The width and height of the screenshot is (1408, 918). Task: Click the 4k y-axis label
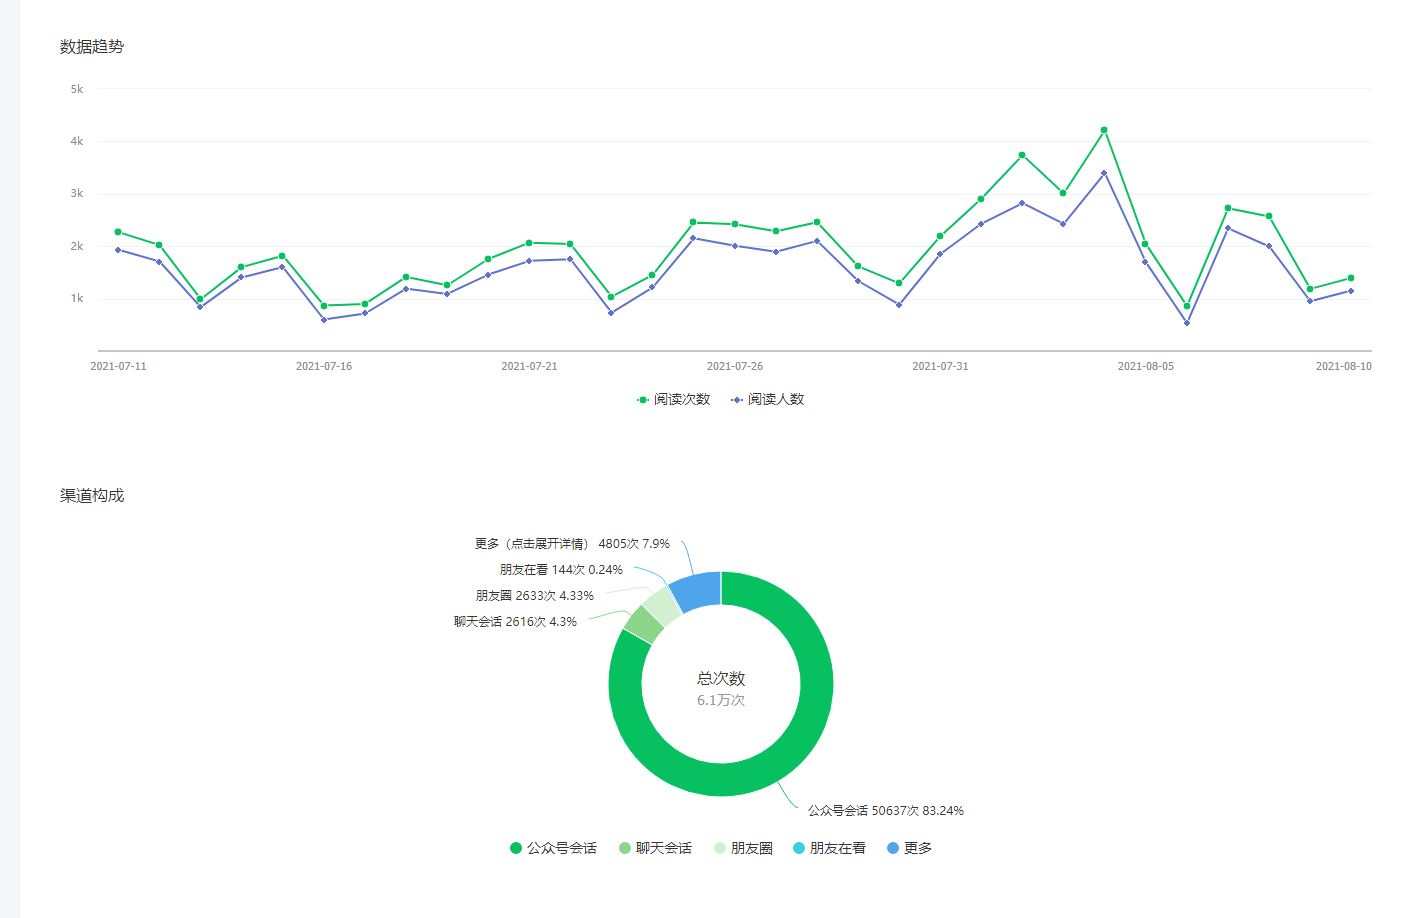pyautogui.click(x=77, y=141)
